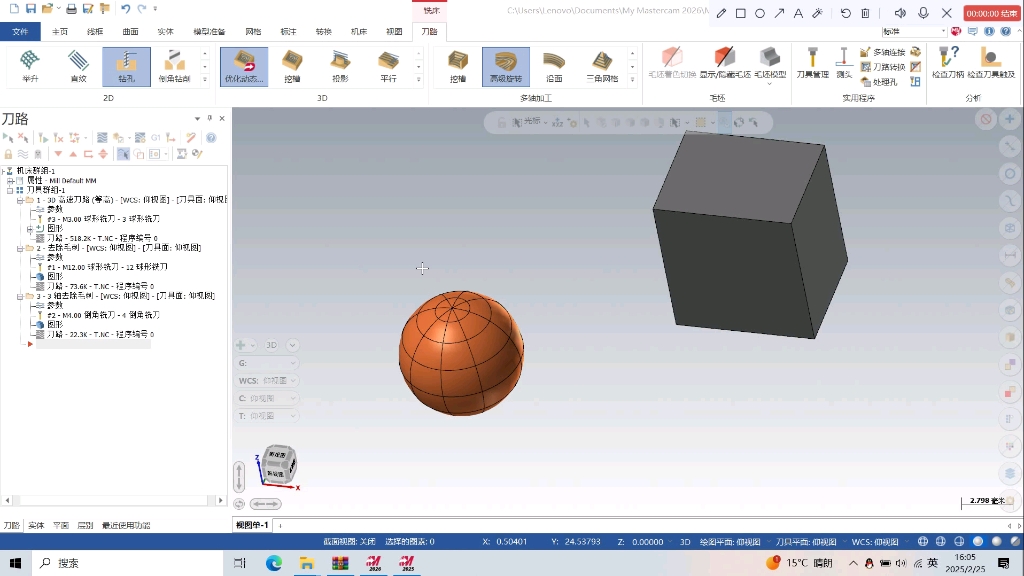Expand the 属性 Mill Default MM node
Viewport: 1024px width, 576px height.
pyautogui.click(x=10, y=181)
